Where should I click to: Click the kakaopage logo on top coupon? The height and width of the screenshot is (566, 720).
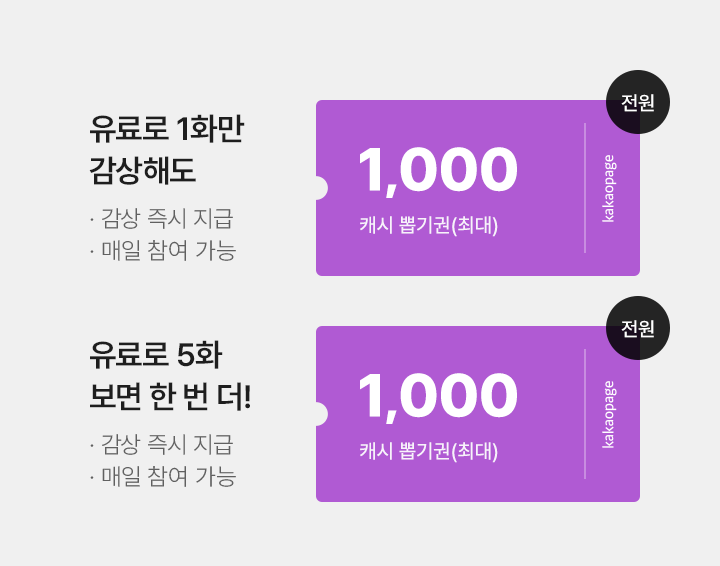[x=609, y=189]
